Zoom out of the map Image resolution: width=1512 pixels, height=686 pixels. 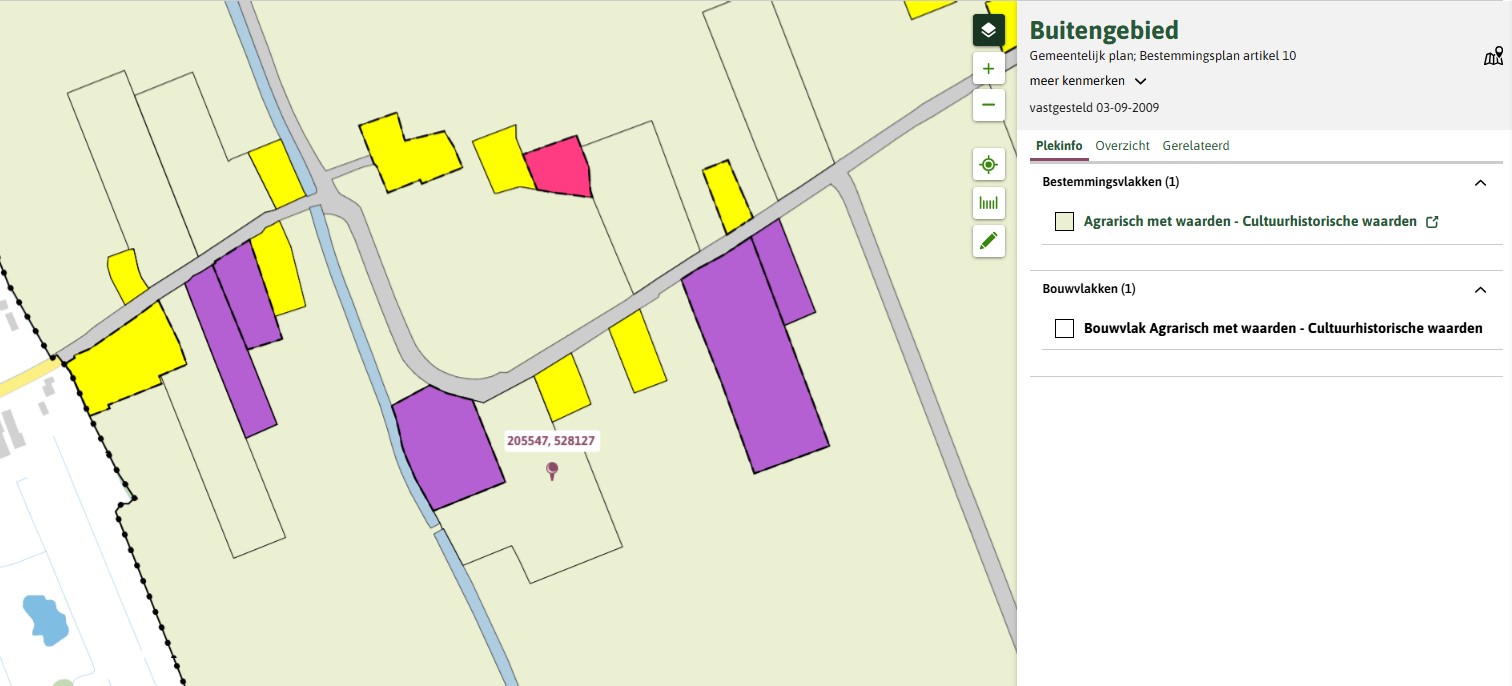(x=988, y=104)
